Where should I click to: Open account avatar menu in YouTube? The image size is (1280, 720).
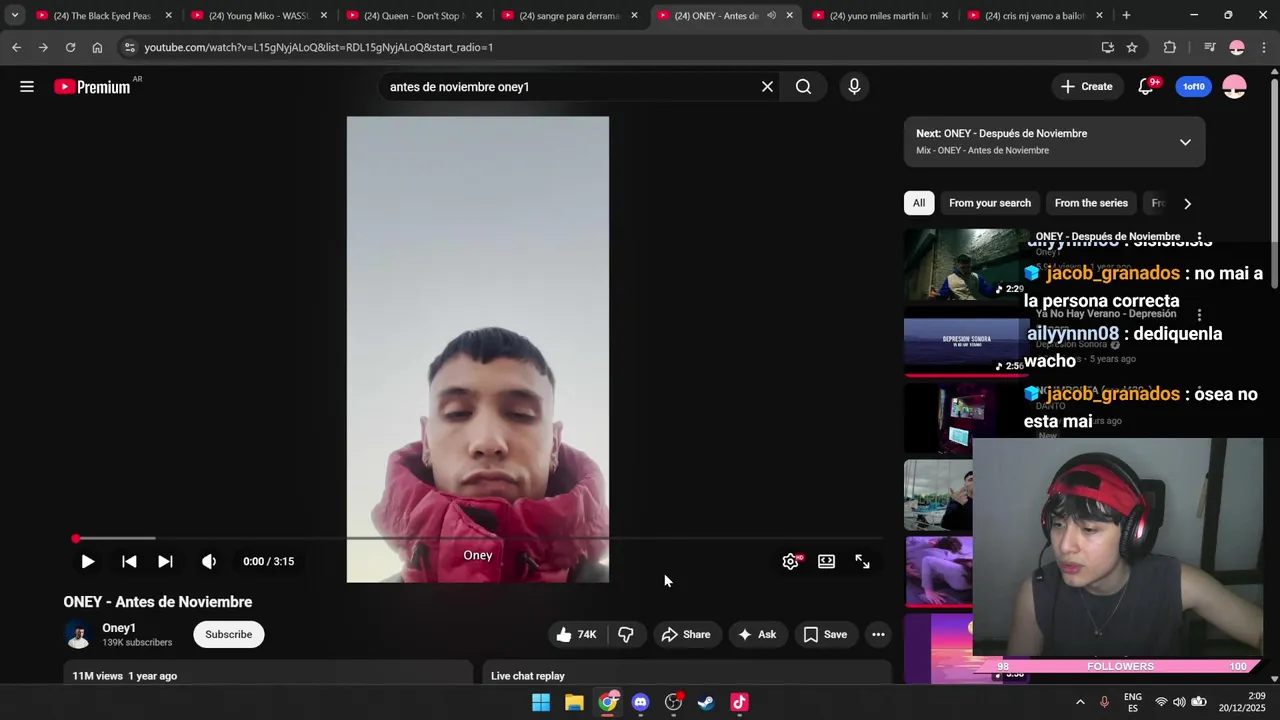click(1234, 87)
